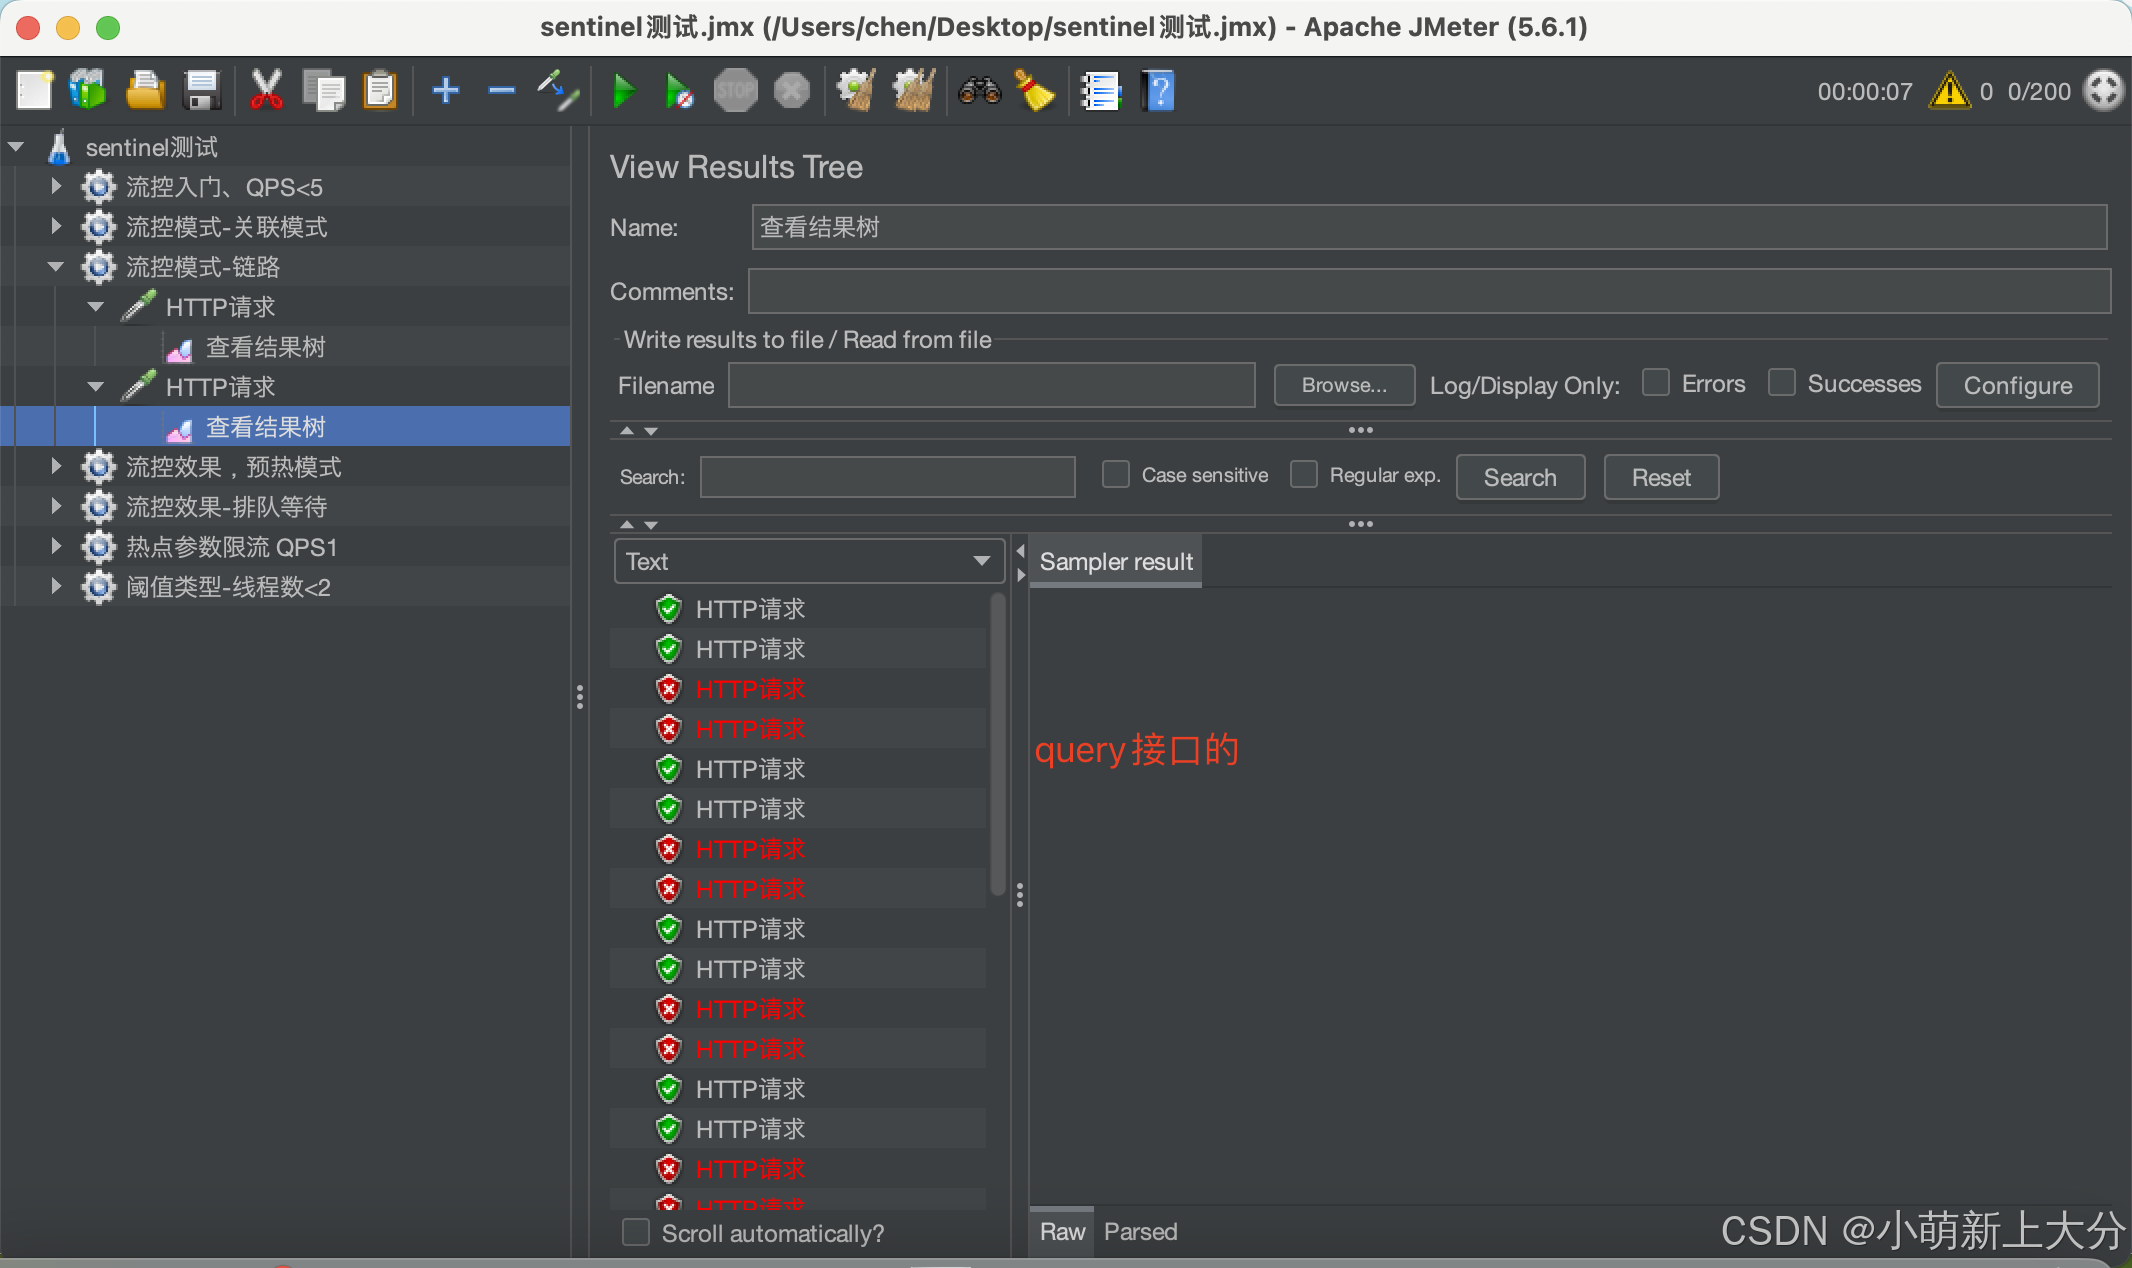
Task: Click the Configure button
Action: point(2017,385)
